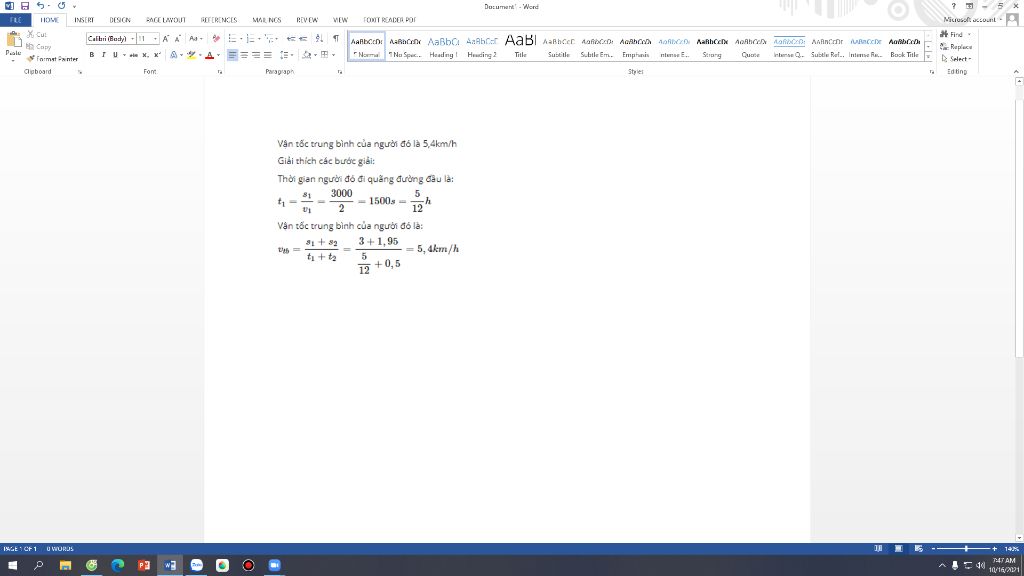The height and width of the screenshot is (576, 1024).
Task: Open the Borders dropdown
Action: (333, 55)
